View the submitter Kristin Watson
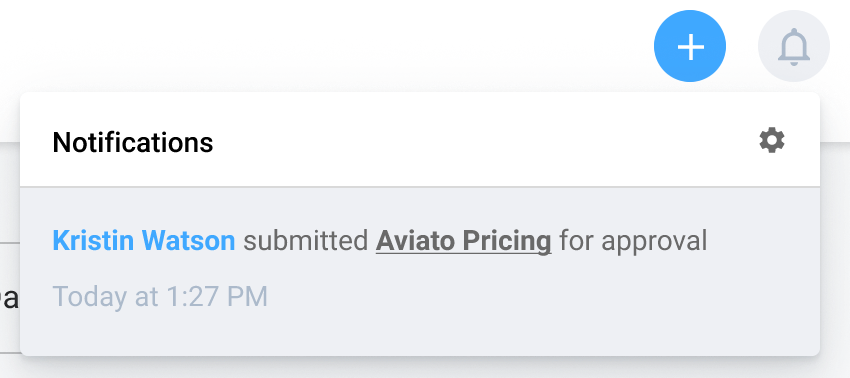850x378 pixels. click(x=144, y=240)
